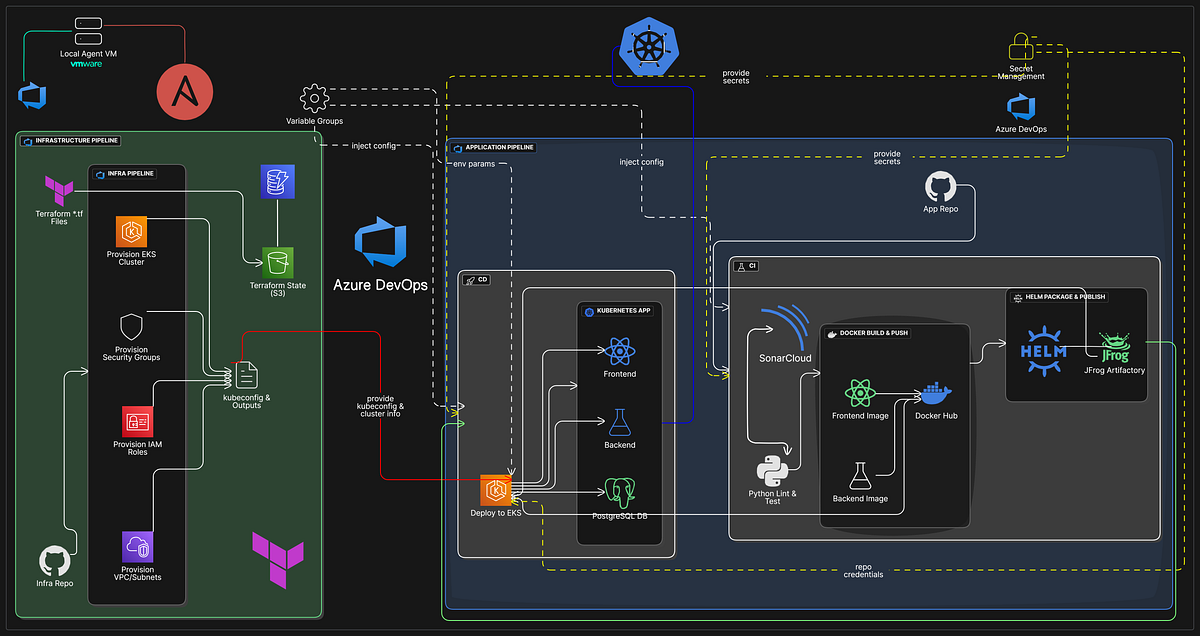Click the Deploy to EKS node
Screen dimensions: 1200x636
(494, 490)
